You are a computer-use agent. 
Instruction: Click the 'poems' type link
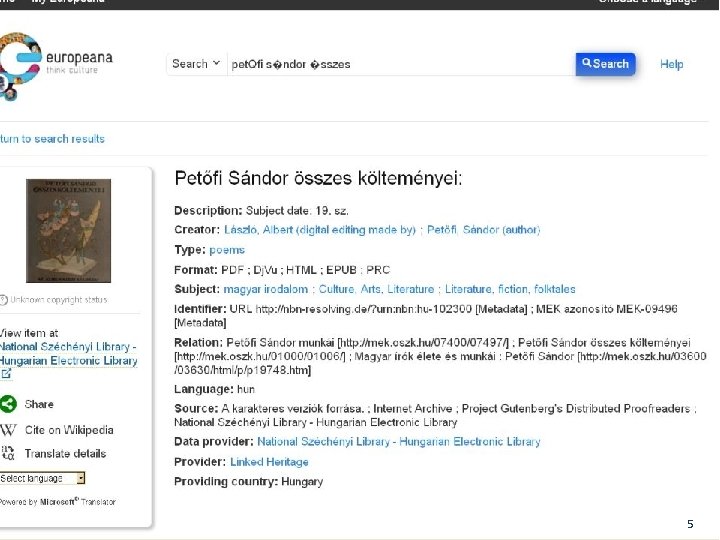pyautogui.click(x=226, y=250)
